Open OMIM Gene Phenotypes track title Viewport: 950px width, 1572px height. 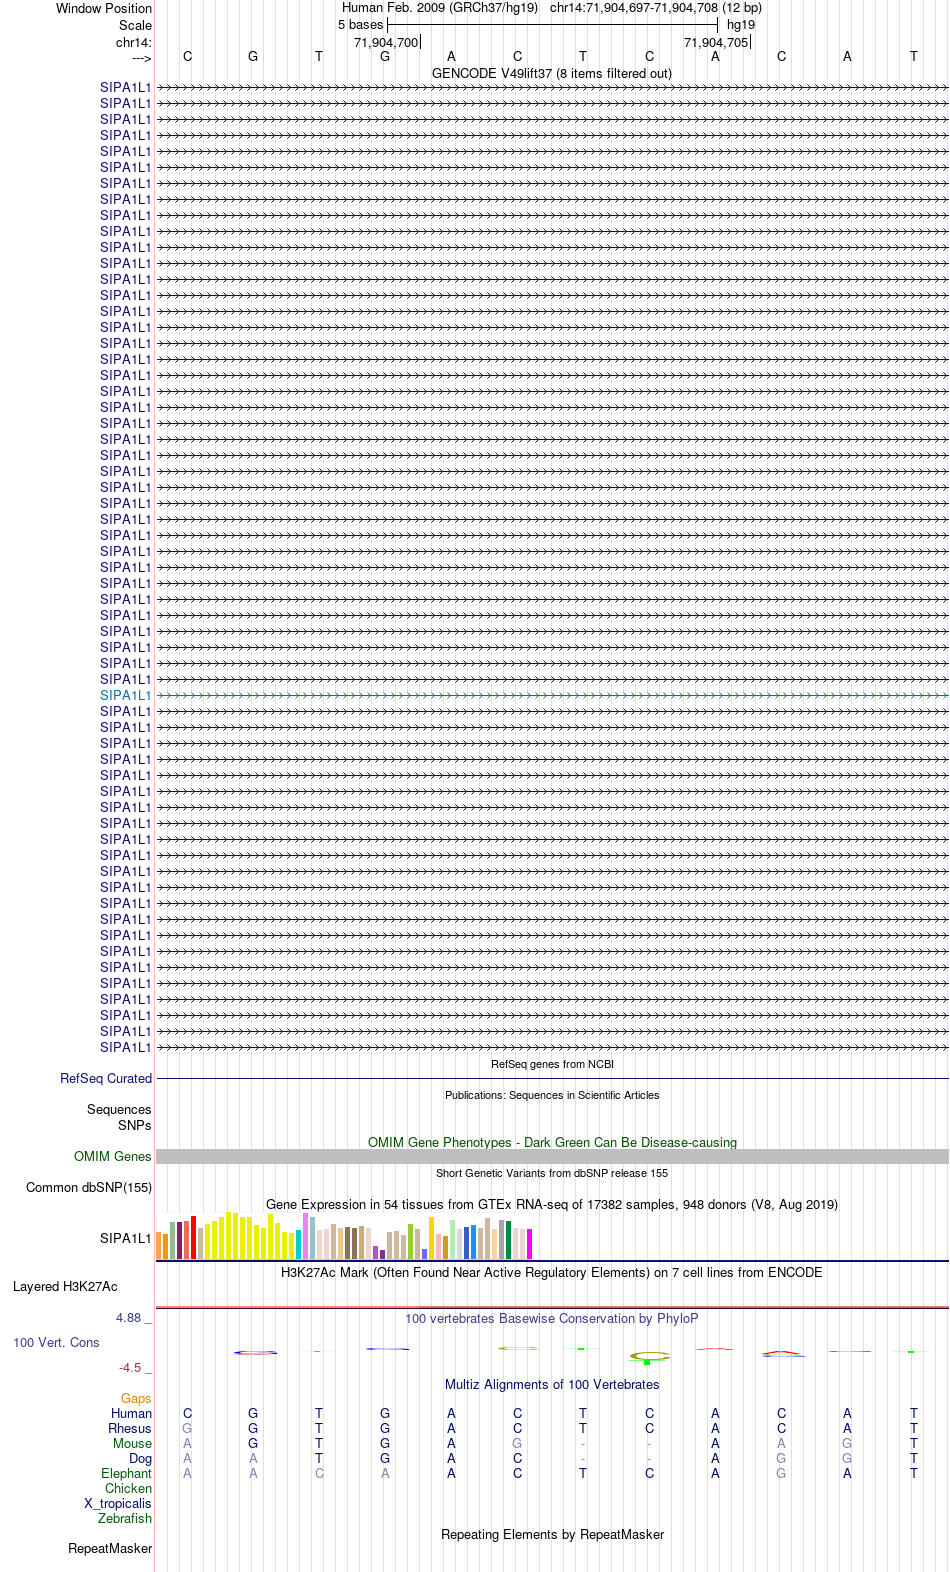[x=552, y=1142]
